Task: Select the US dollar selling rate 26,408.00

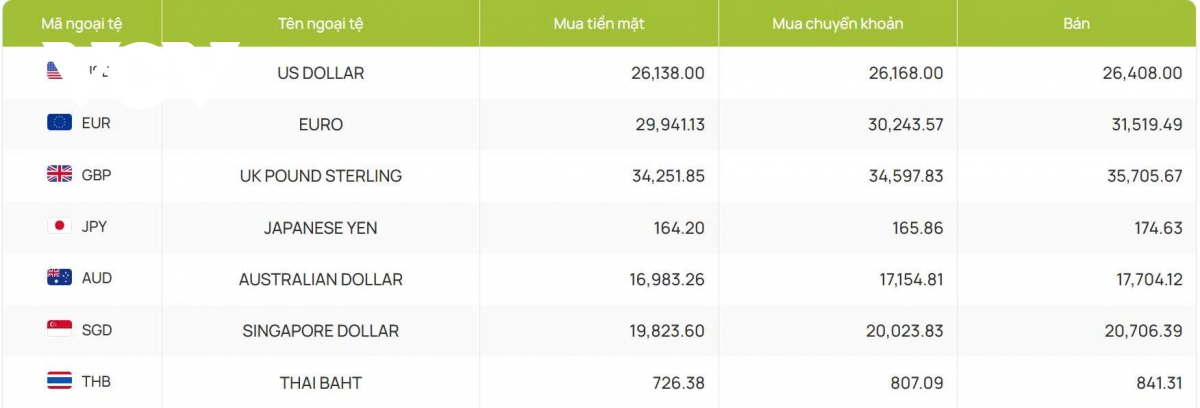Action: point(1140,73)
